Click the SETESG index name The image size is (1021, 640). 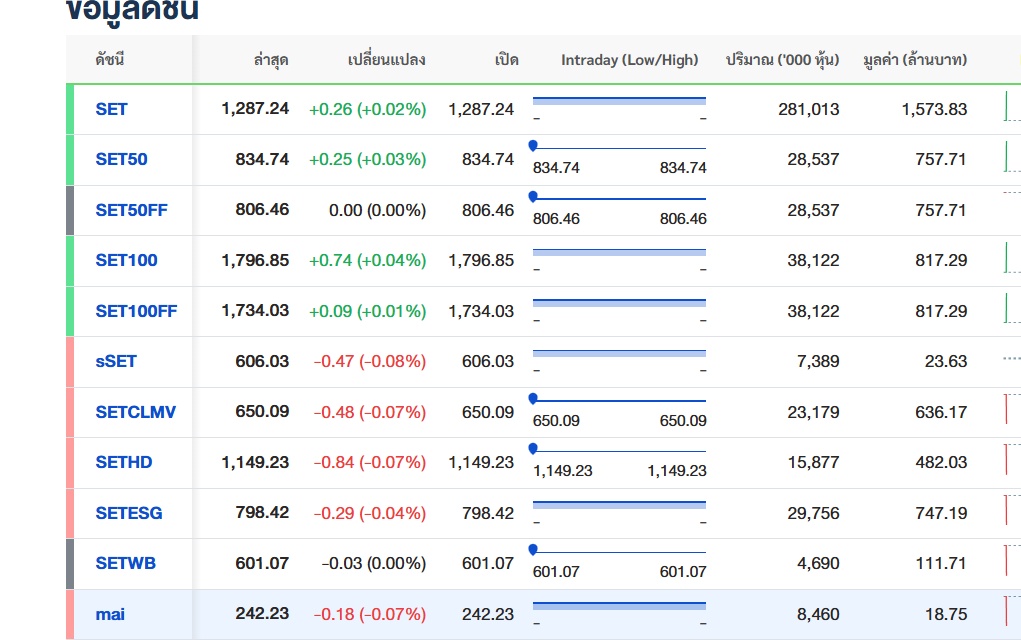pos(128,513)
